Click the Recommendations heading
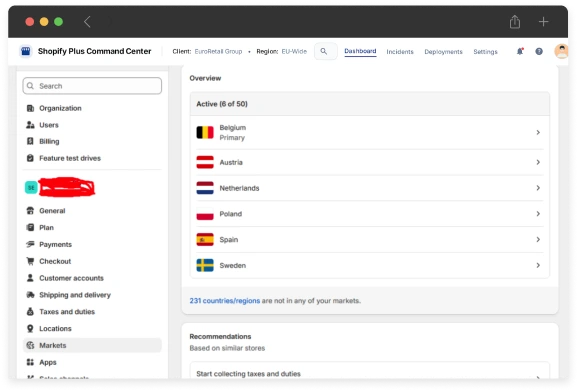This screenshot has height=392, width=579. [x=220, y=337]
